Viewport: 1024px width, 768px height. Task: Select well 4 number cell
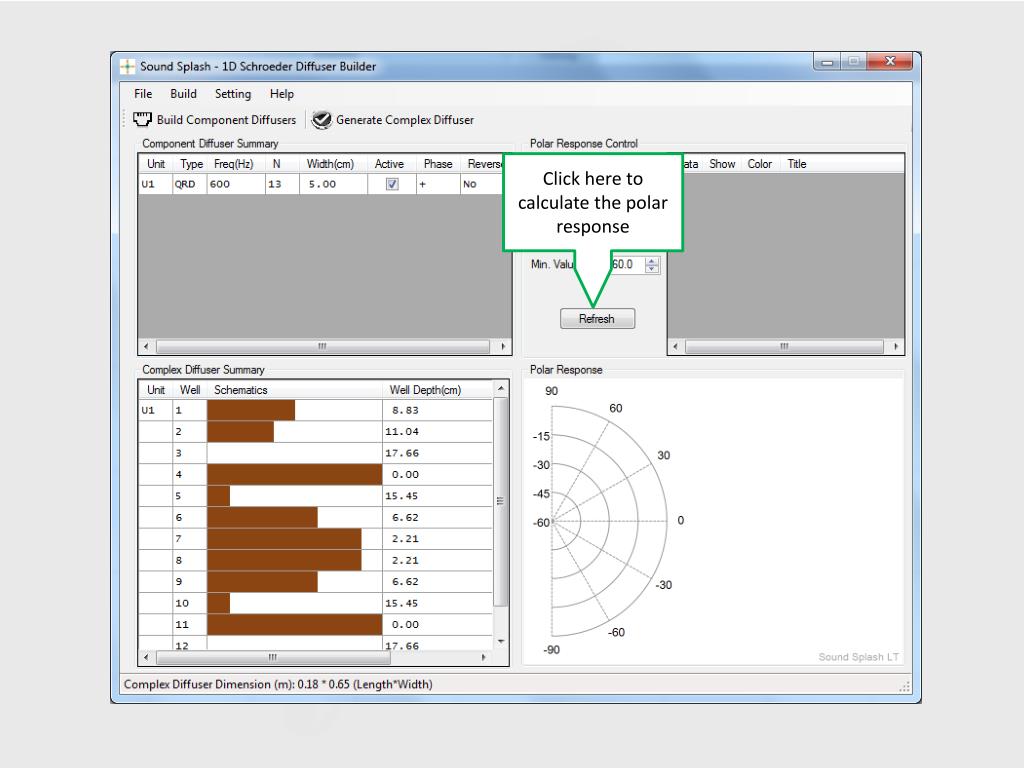pos(189,475)
